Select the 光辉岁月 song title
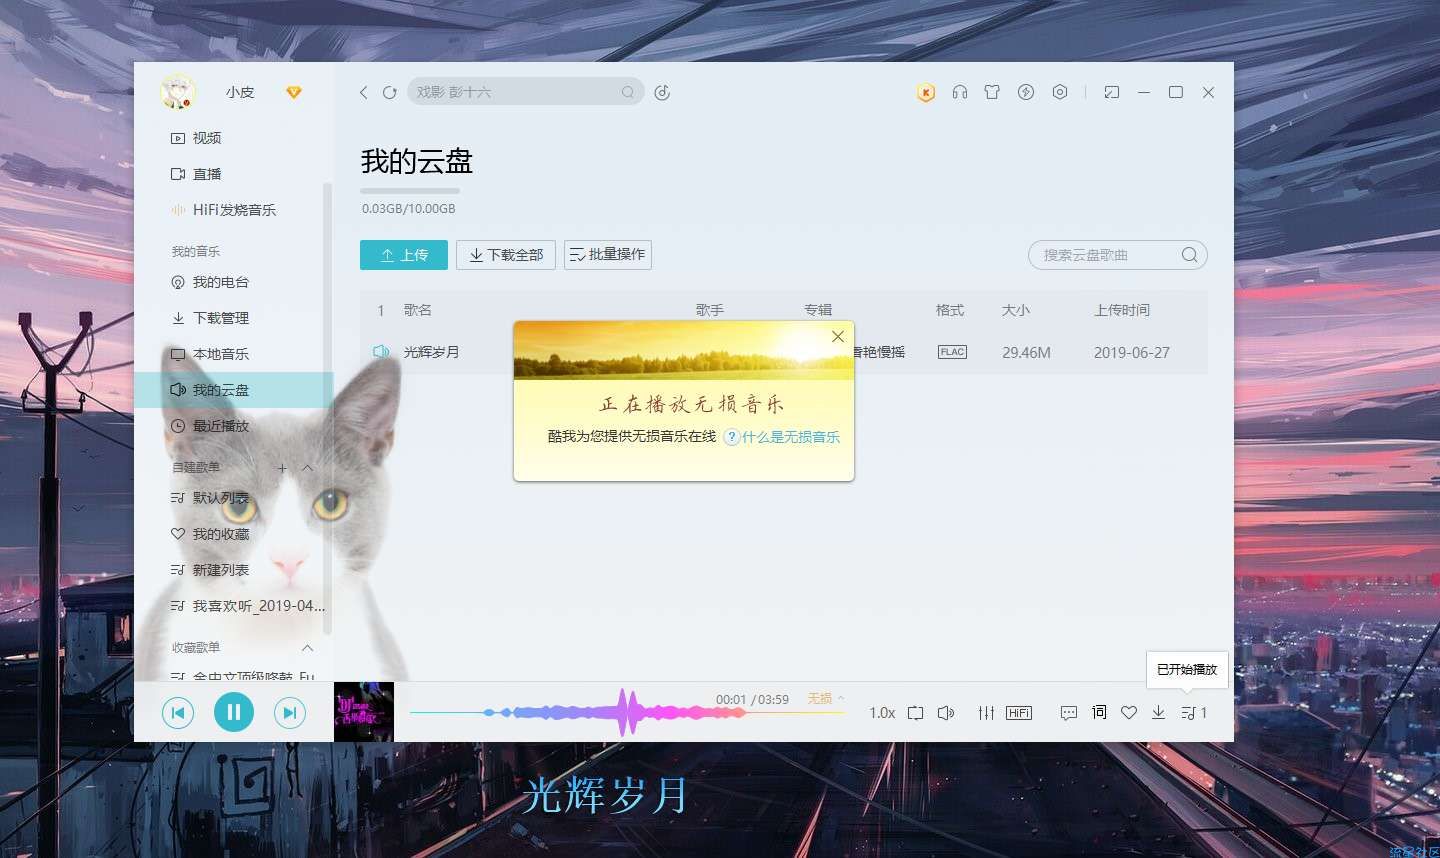 (x=431, y=352)
